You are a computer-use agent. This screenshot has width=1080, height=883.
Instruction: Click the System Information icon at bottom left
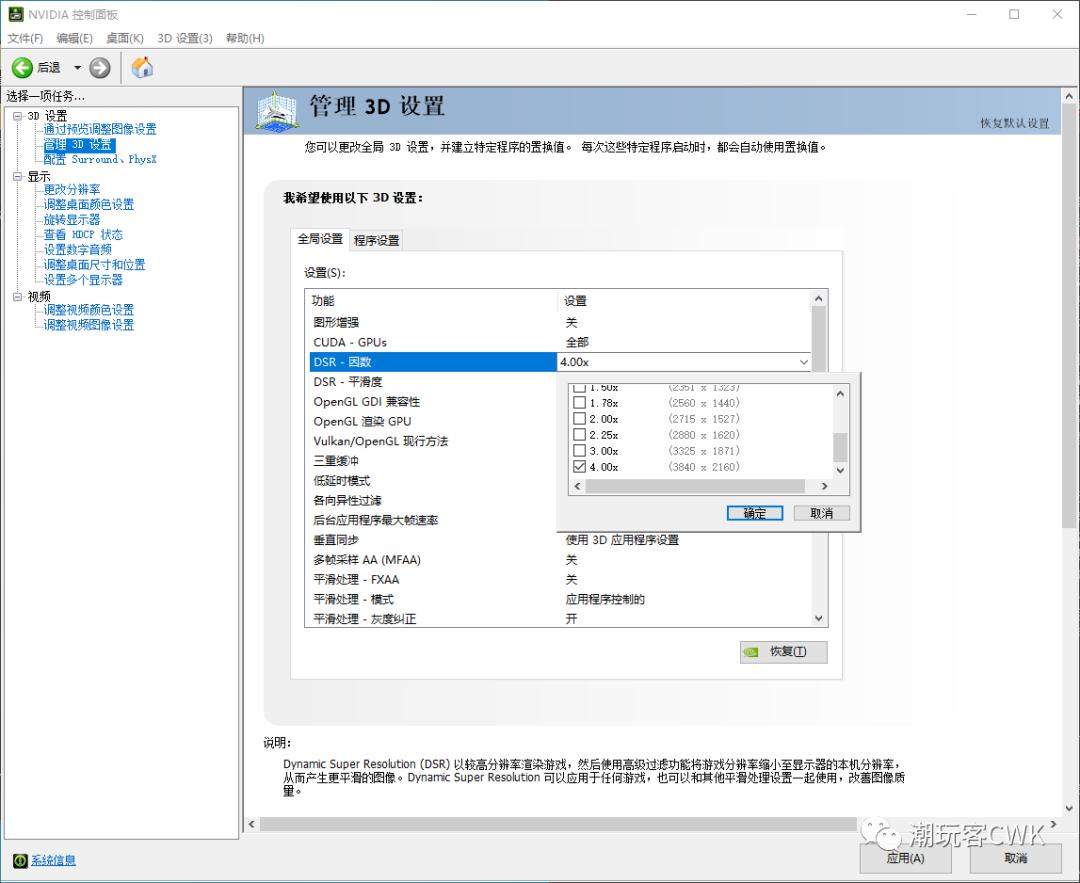click(19, 860)
